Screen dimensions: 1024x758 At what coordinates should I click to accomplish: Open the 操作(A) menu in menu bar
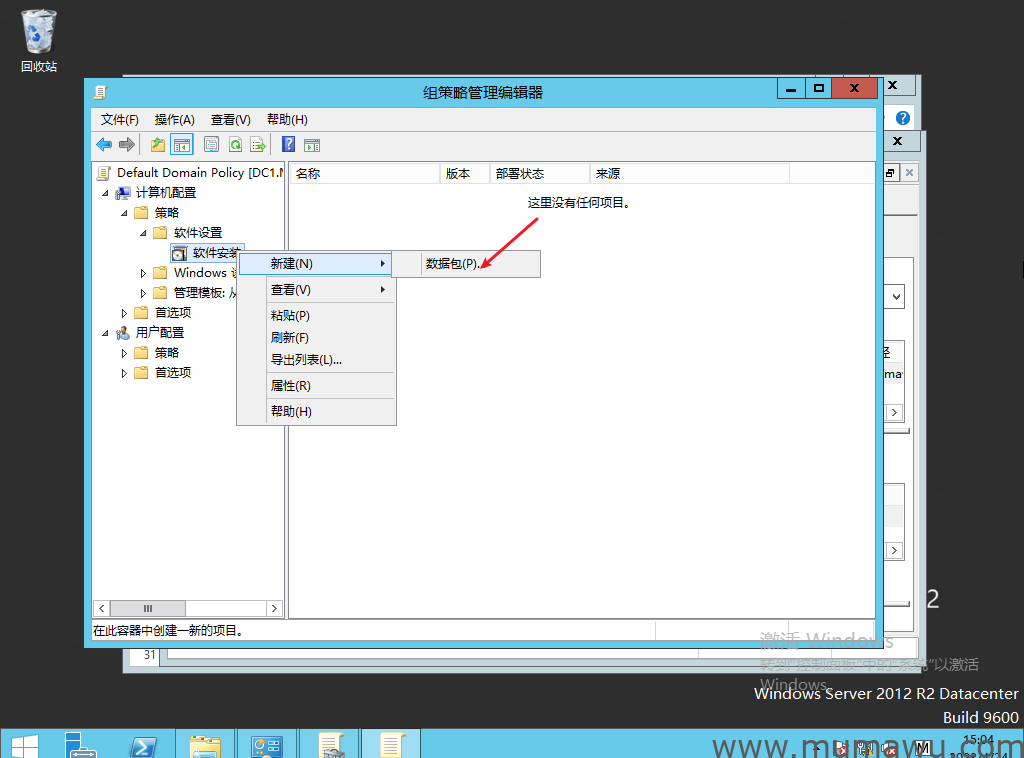point(174,120)
